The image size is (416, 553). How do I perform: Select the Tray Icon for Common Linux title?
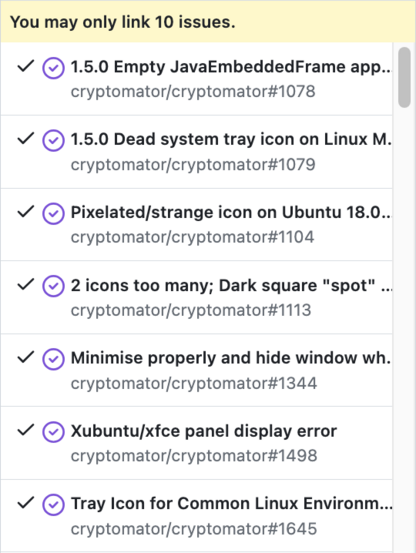coord(231,504)
